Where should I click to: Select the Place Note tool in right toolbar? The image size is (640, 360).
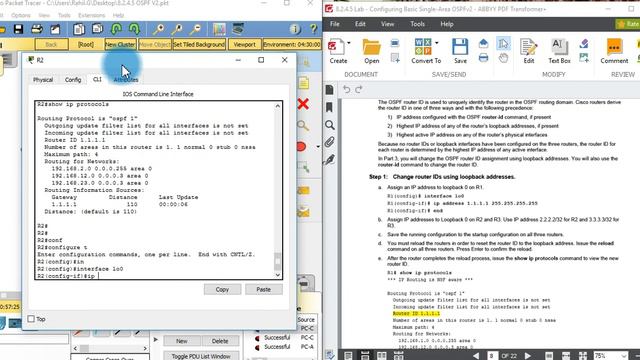(304, 83)
